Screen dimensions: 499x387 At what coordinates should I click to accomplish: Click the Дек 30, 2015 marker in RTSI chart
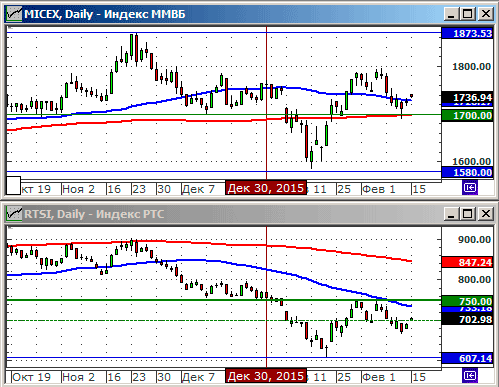[x=266, y=376]
